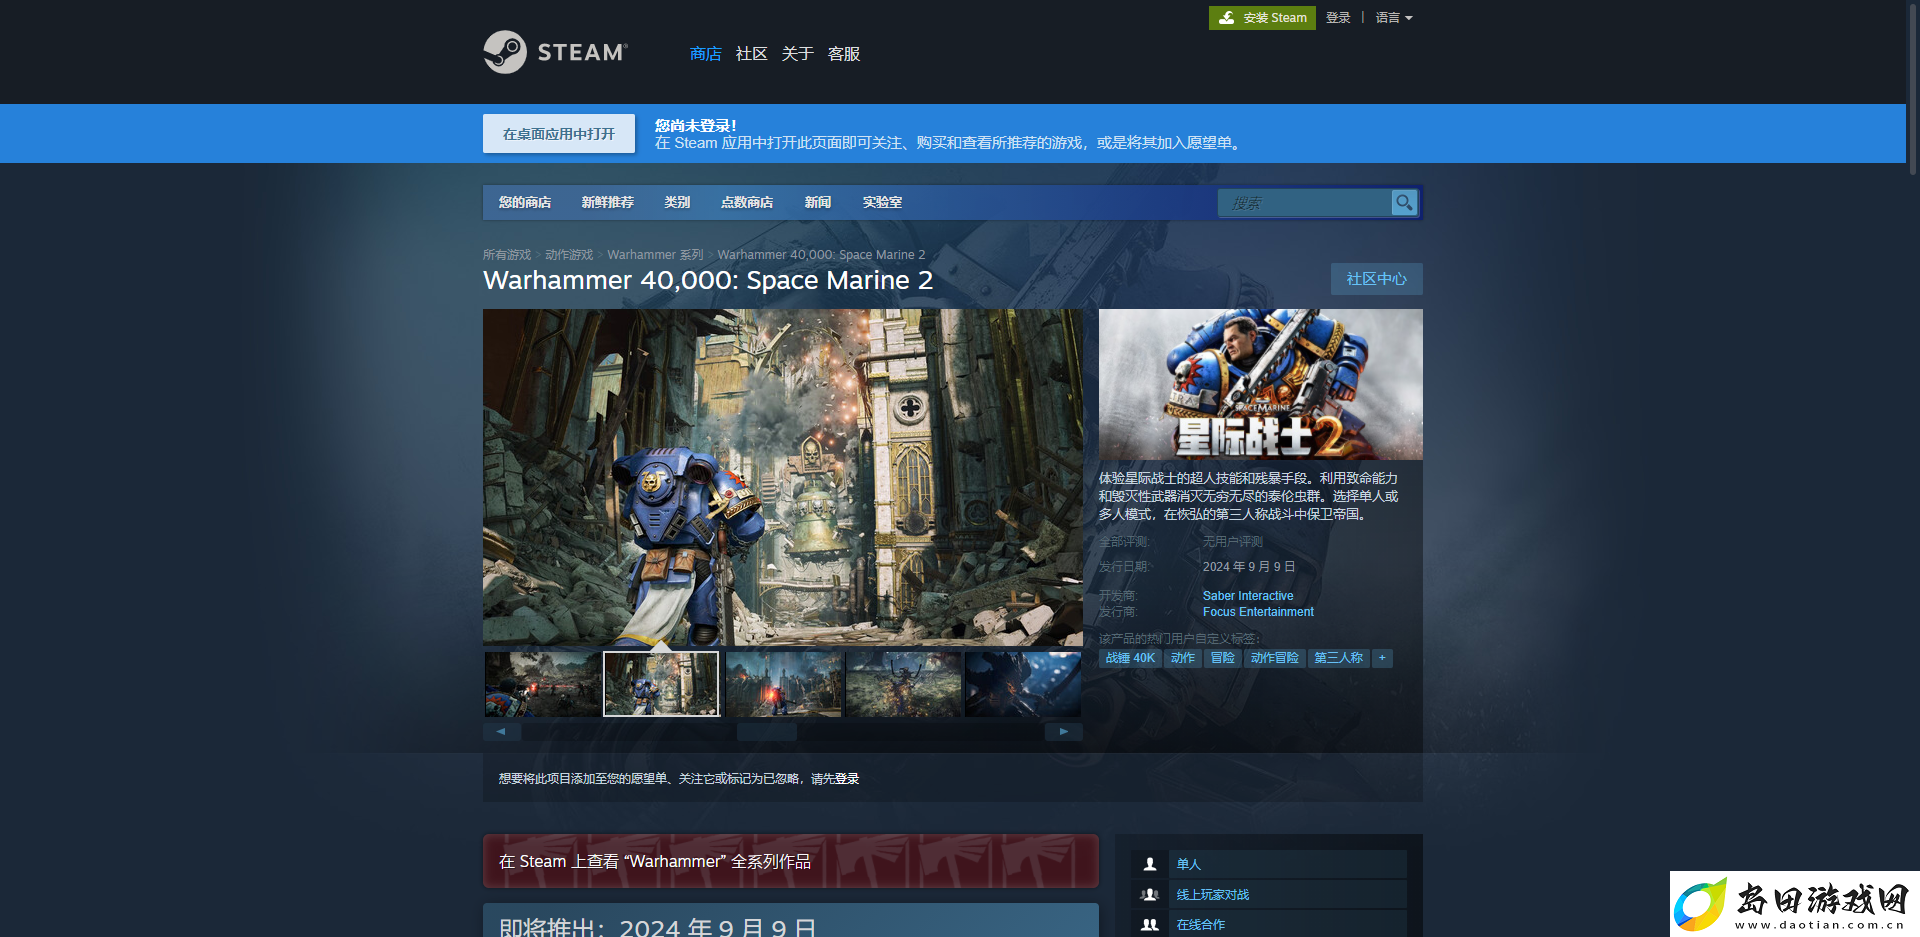Open the 社区 top menu
The width and height of the screenshot is (1920, 937).
tap(751, 54)
